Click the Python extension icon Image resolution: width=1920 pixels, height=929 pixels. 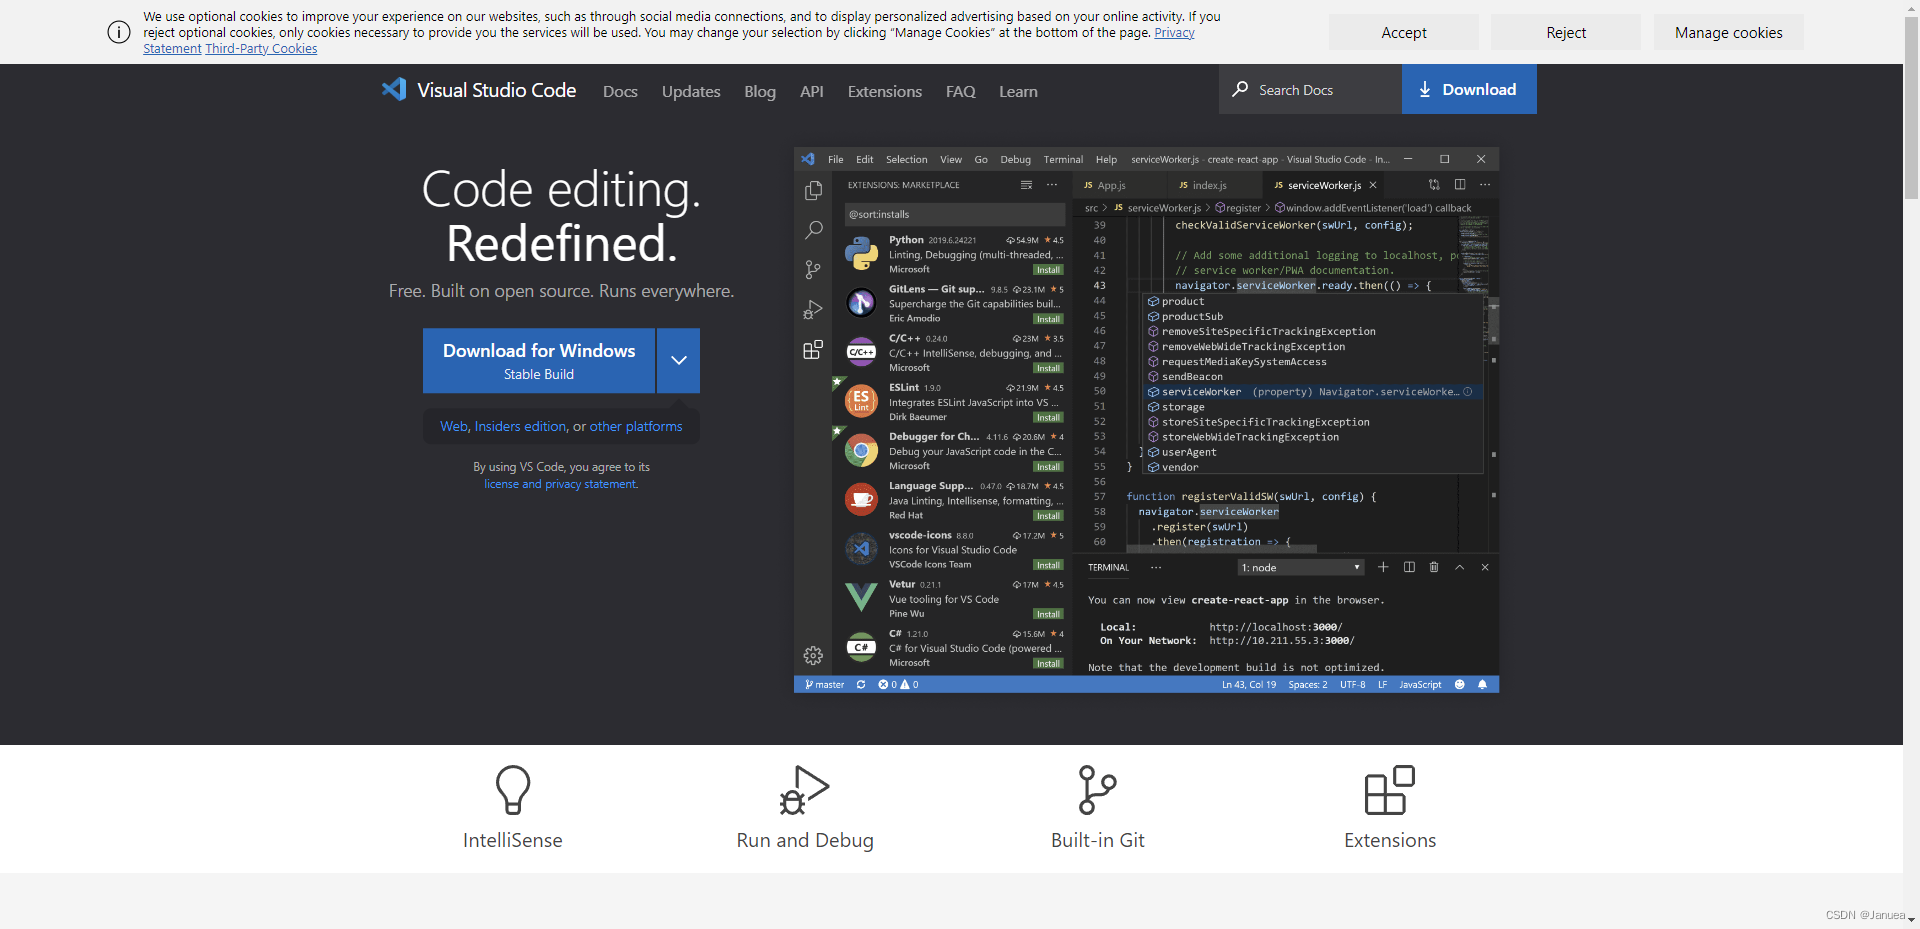861,254
